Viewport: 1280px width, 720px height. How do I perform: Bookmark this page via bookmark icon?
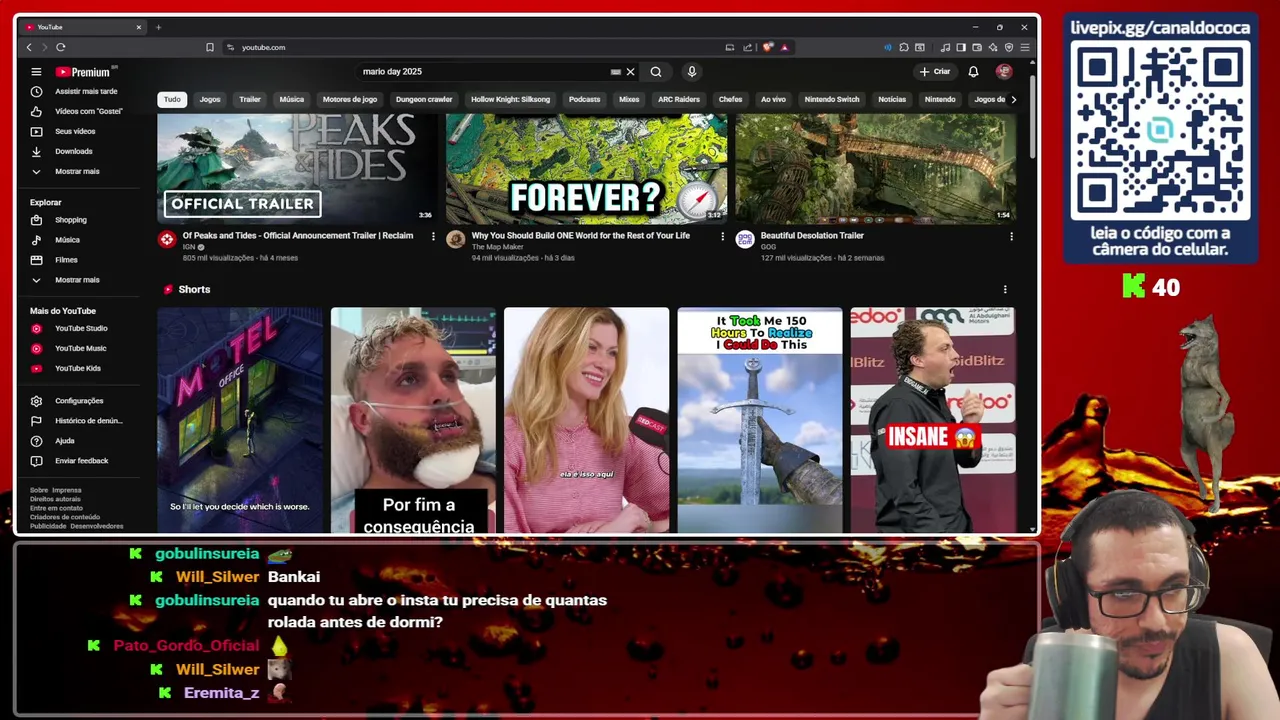[209, 47]
